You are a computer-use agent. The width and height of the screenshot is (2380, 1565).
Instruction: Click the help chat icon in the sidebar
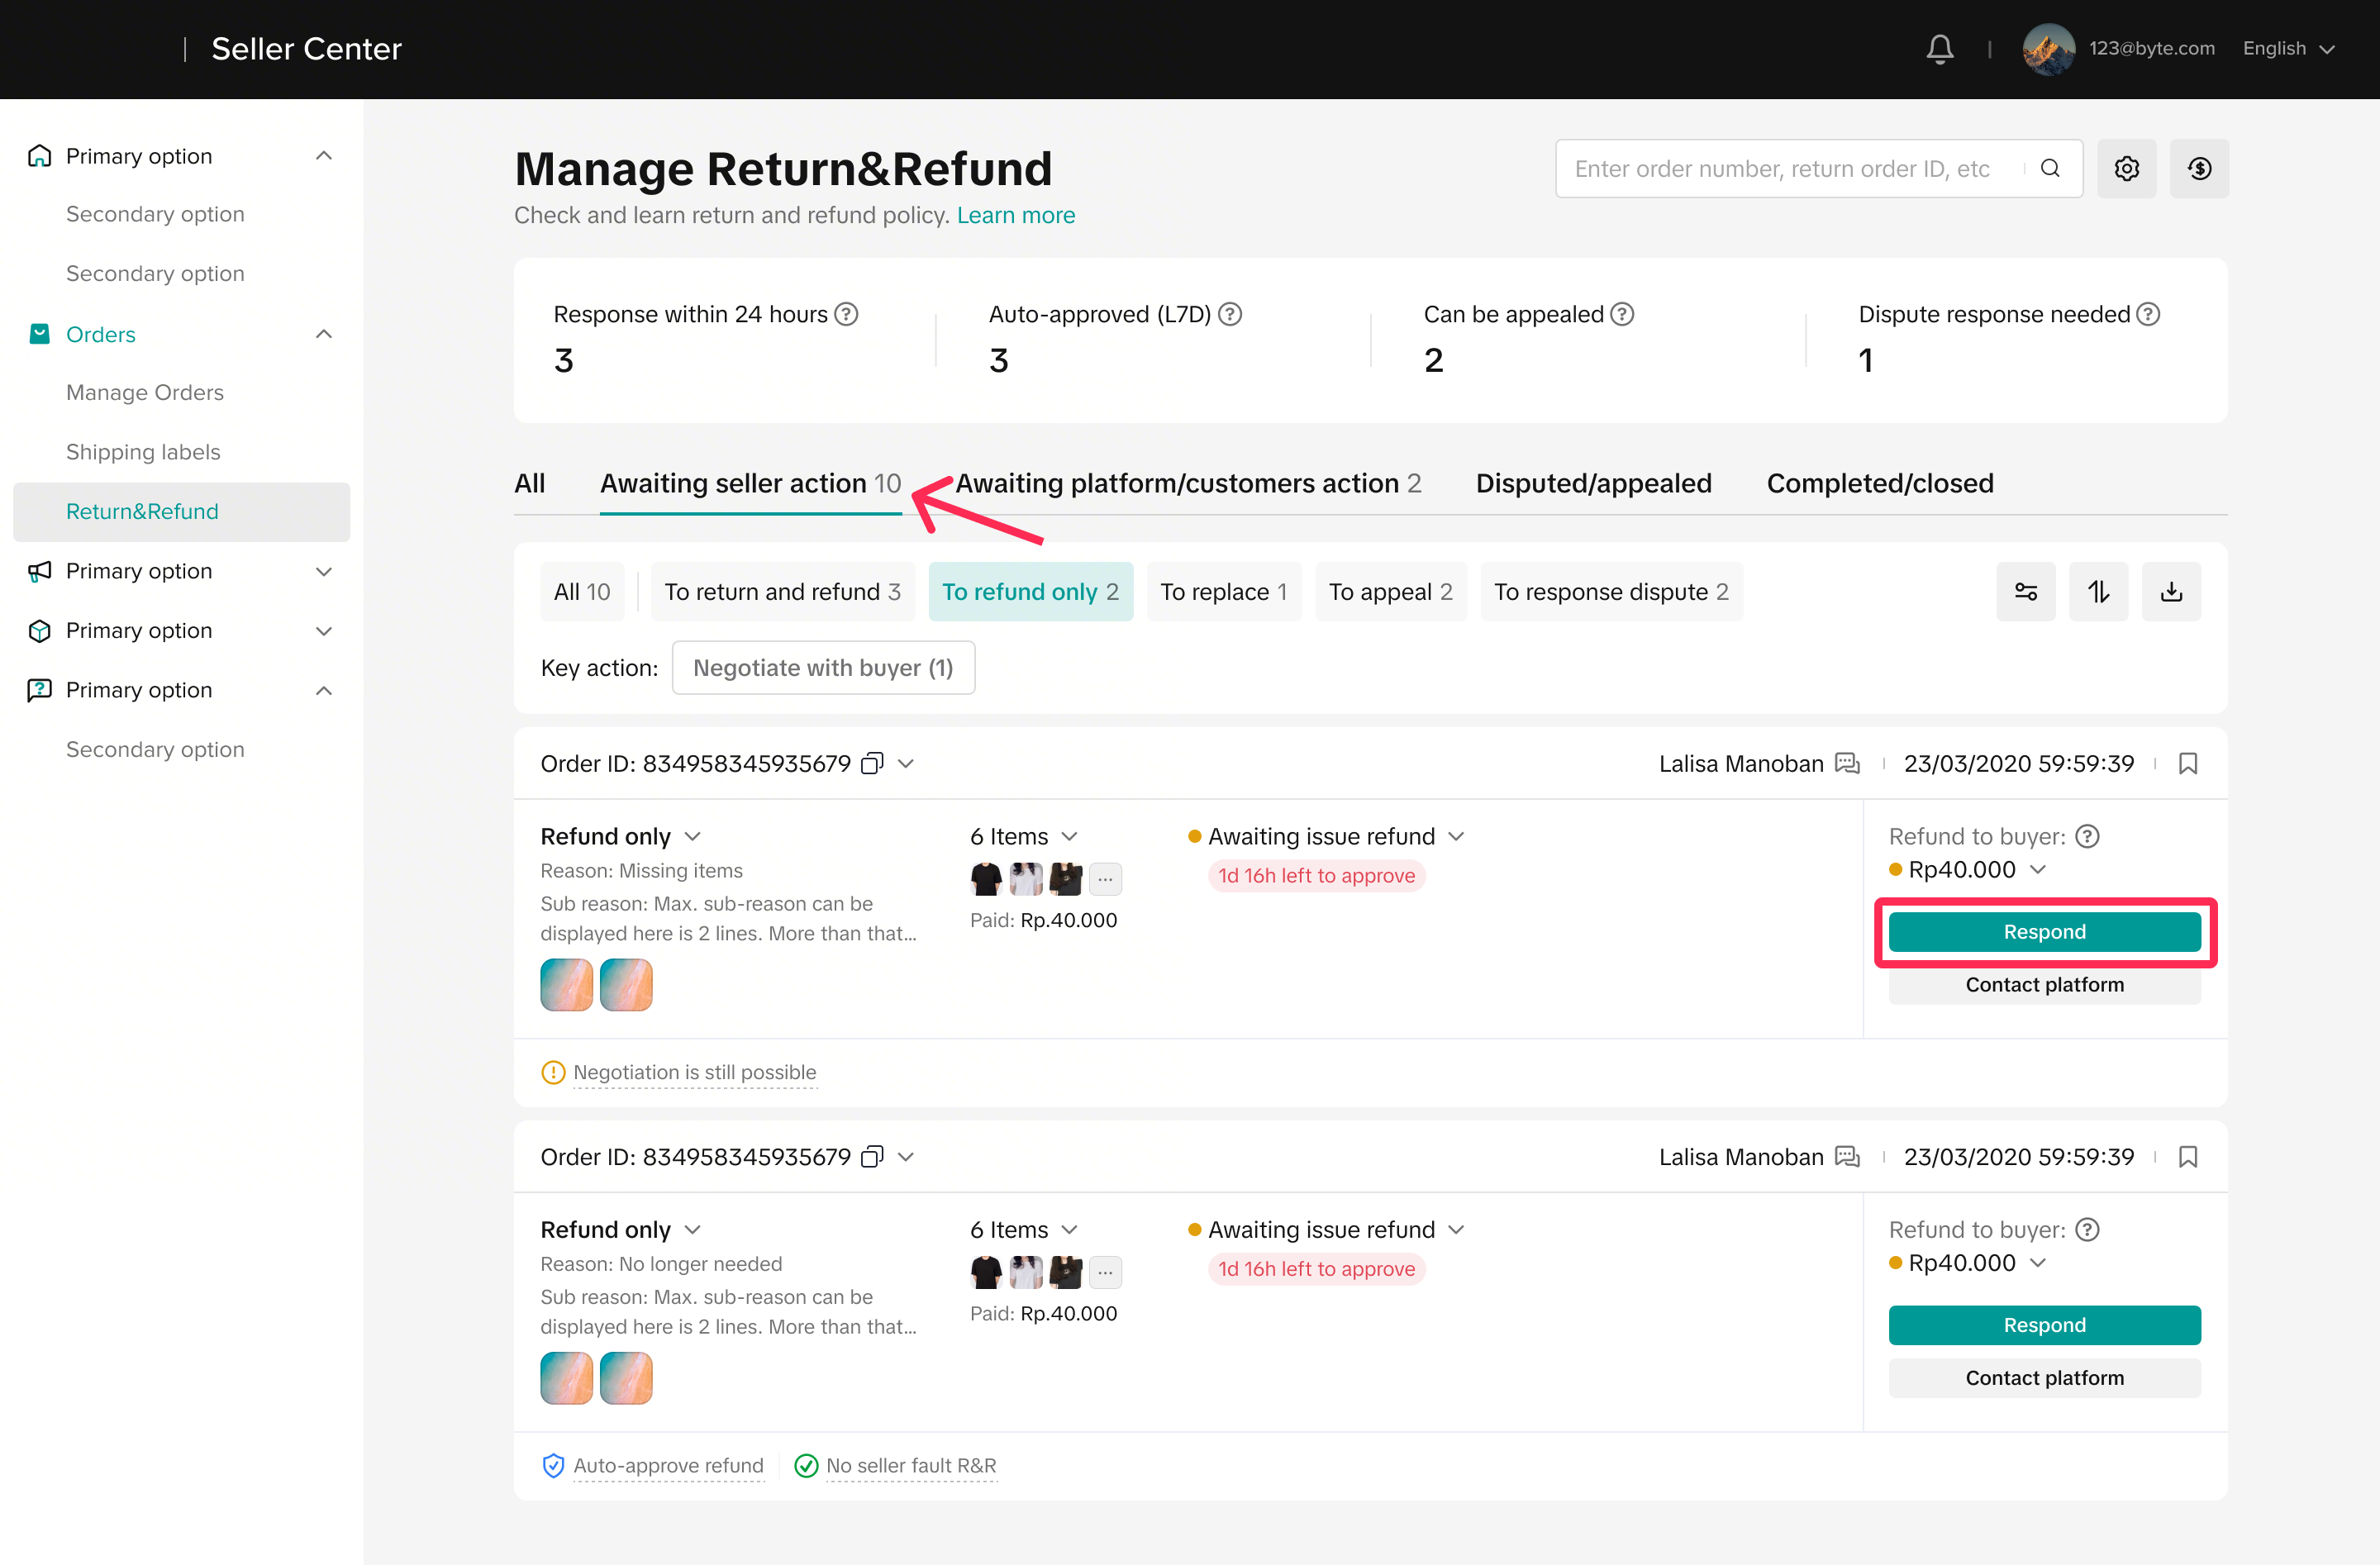(x=40, y=690)
